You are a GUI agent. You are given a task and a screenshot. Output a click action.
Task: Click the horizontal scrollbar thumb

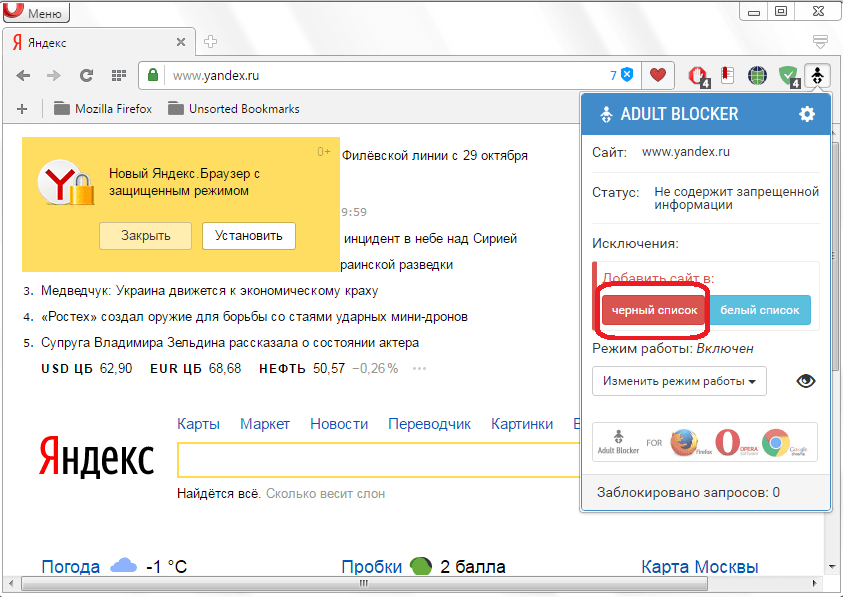pyautogui.click(x=364, y=584)
